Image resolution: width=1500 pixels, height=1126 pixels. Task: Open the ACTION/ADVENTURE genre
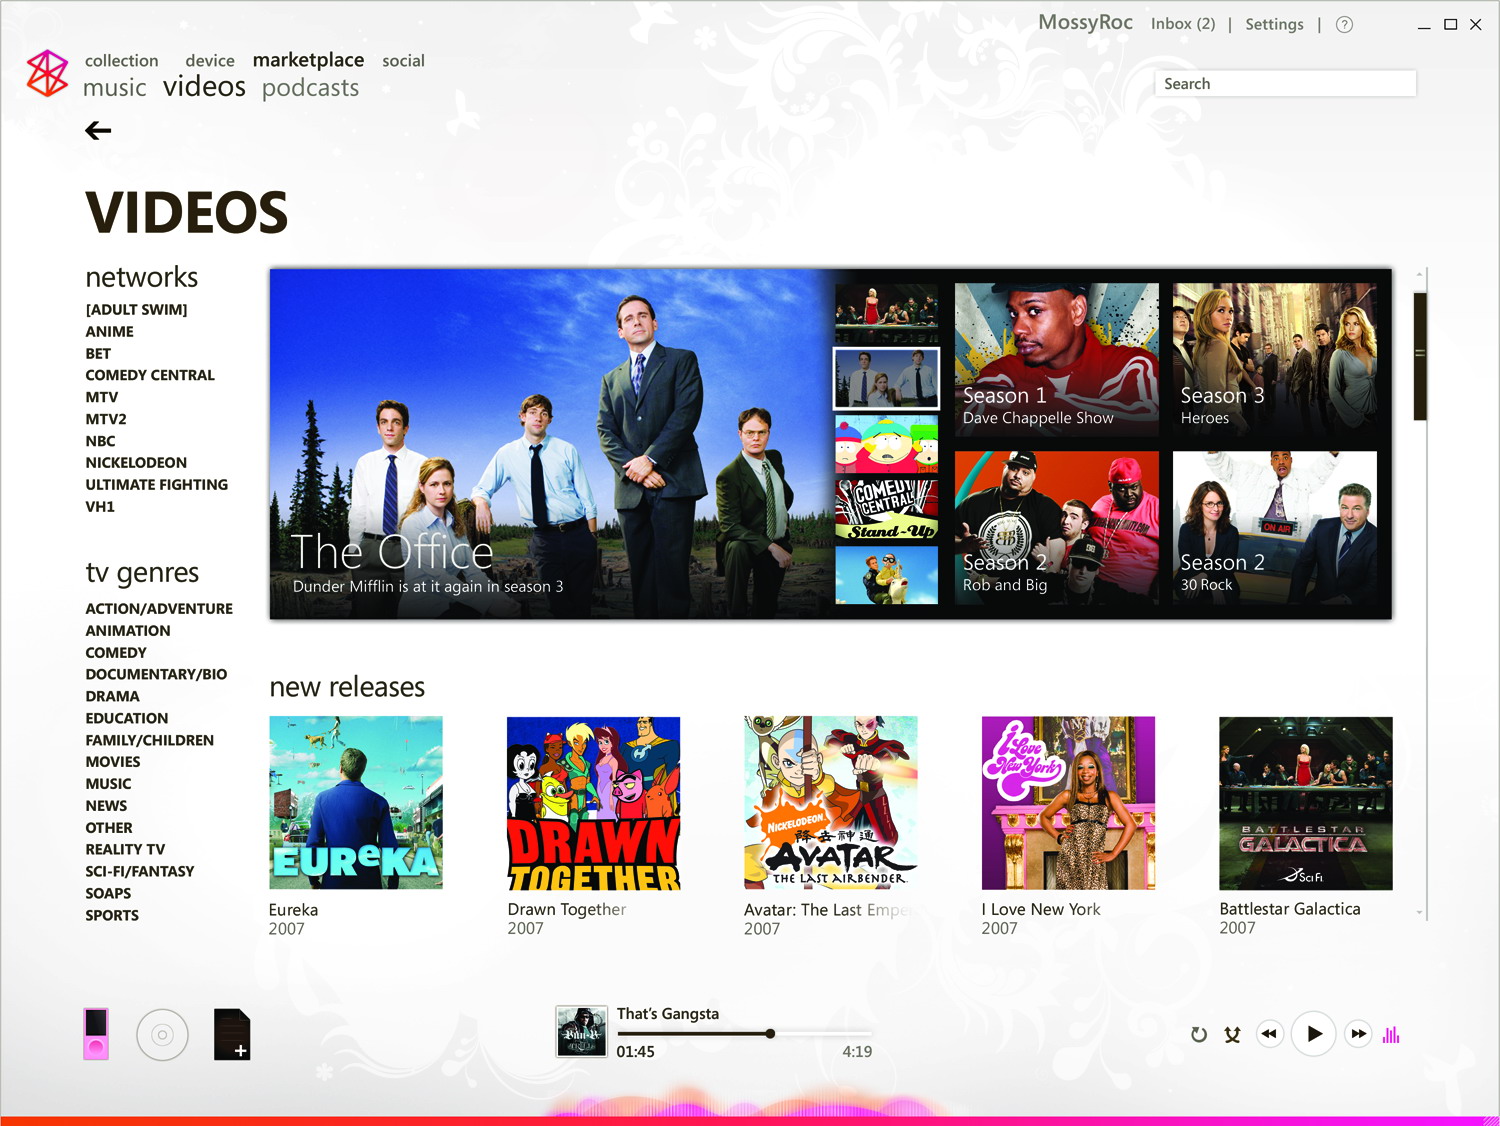point(159,609)
